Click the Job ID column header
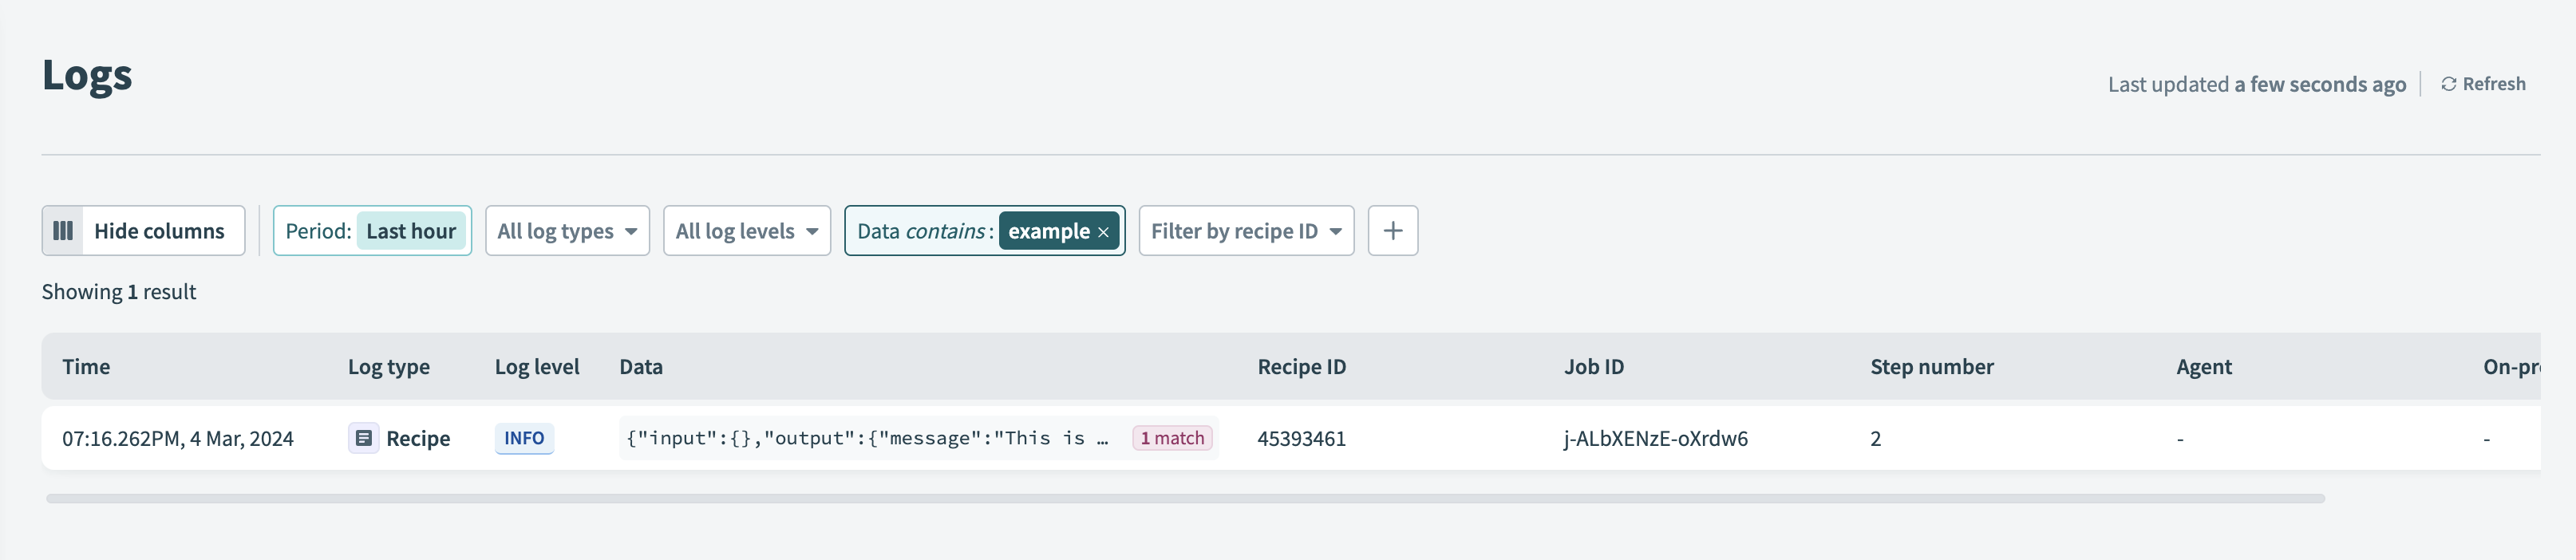Image resolution: width=2576 pixels, height=560 pixels. click(1594, 367)
